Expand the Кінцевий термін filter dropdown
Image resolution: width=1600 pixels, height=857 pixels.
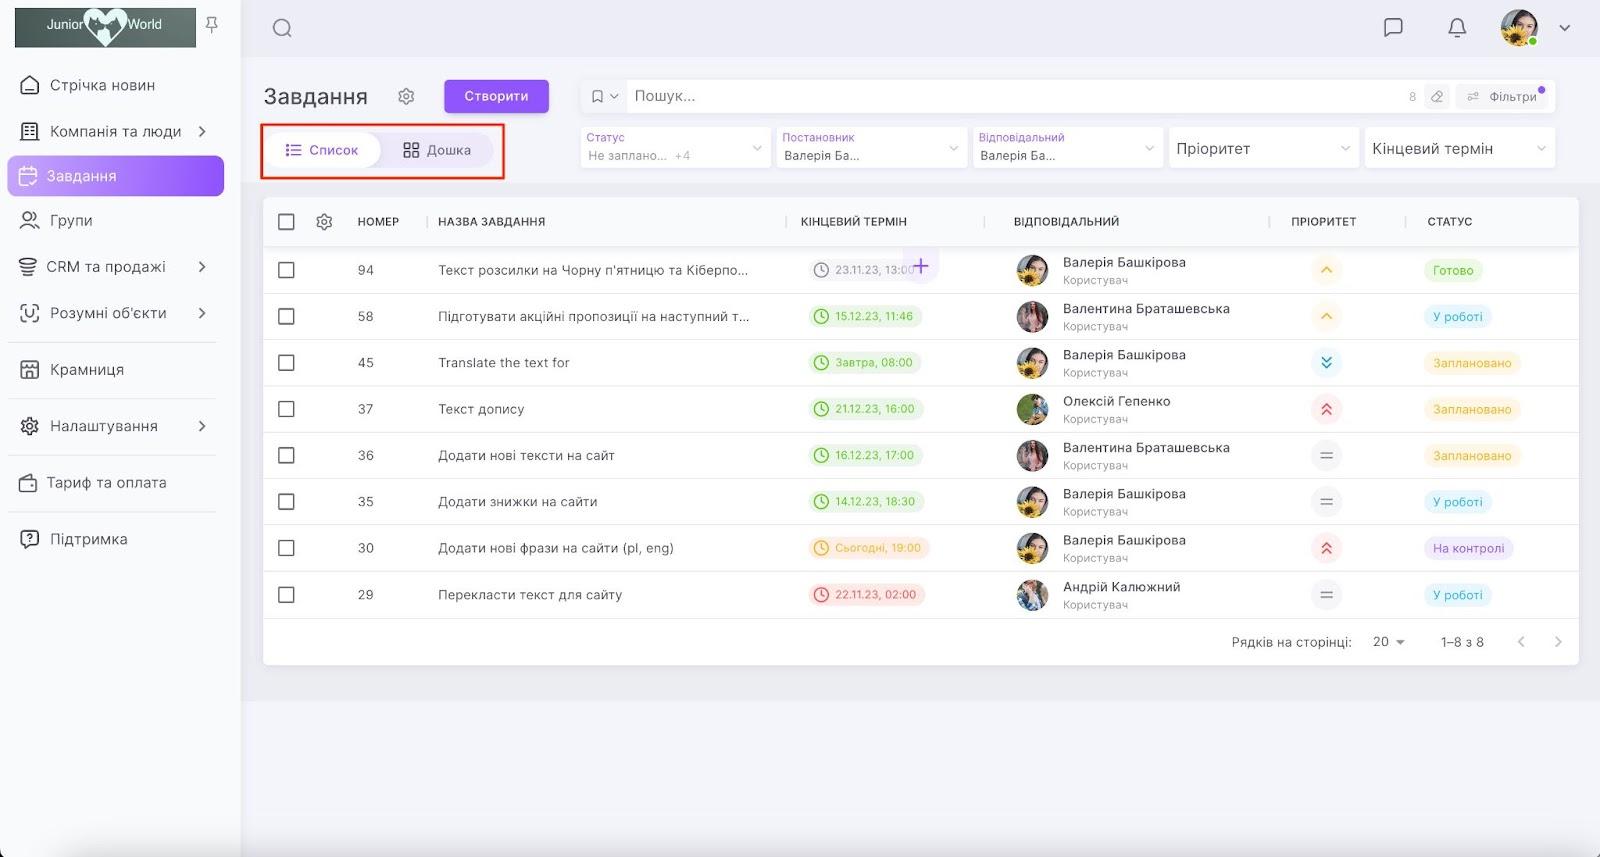[x=1459, y=149]
